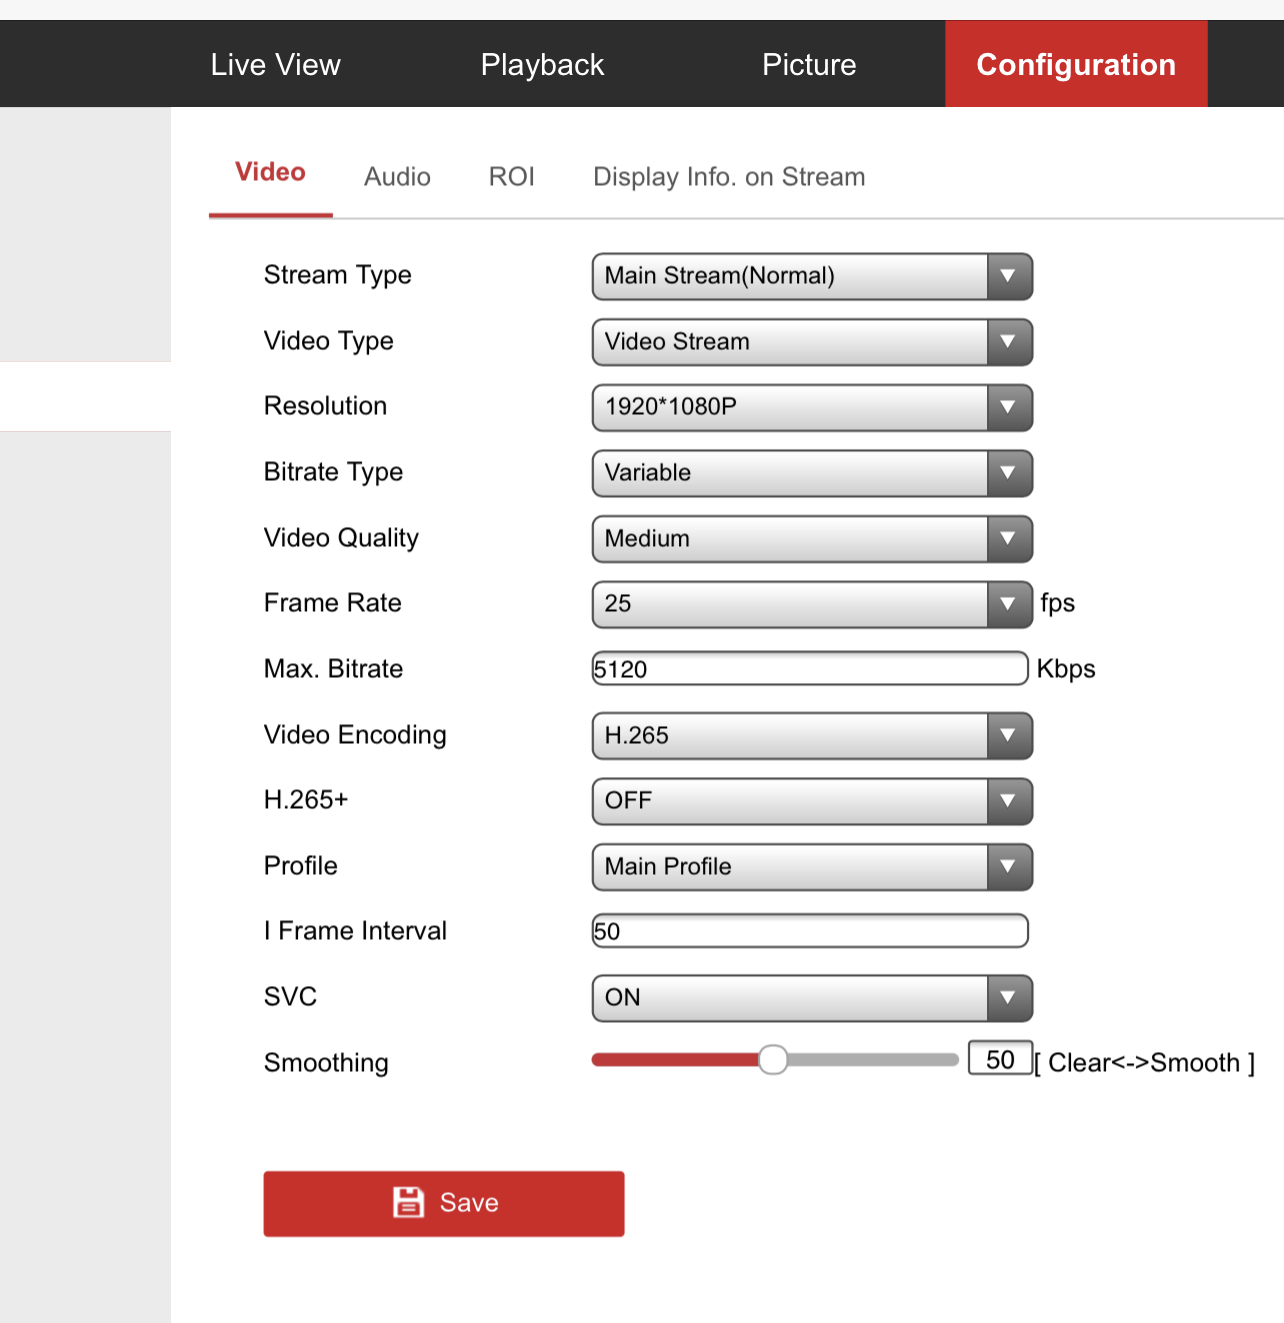Open the ROI tab
Viewport: 1284px width, 1323px height.
511,177
